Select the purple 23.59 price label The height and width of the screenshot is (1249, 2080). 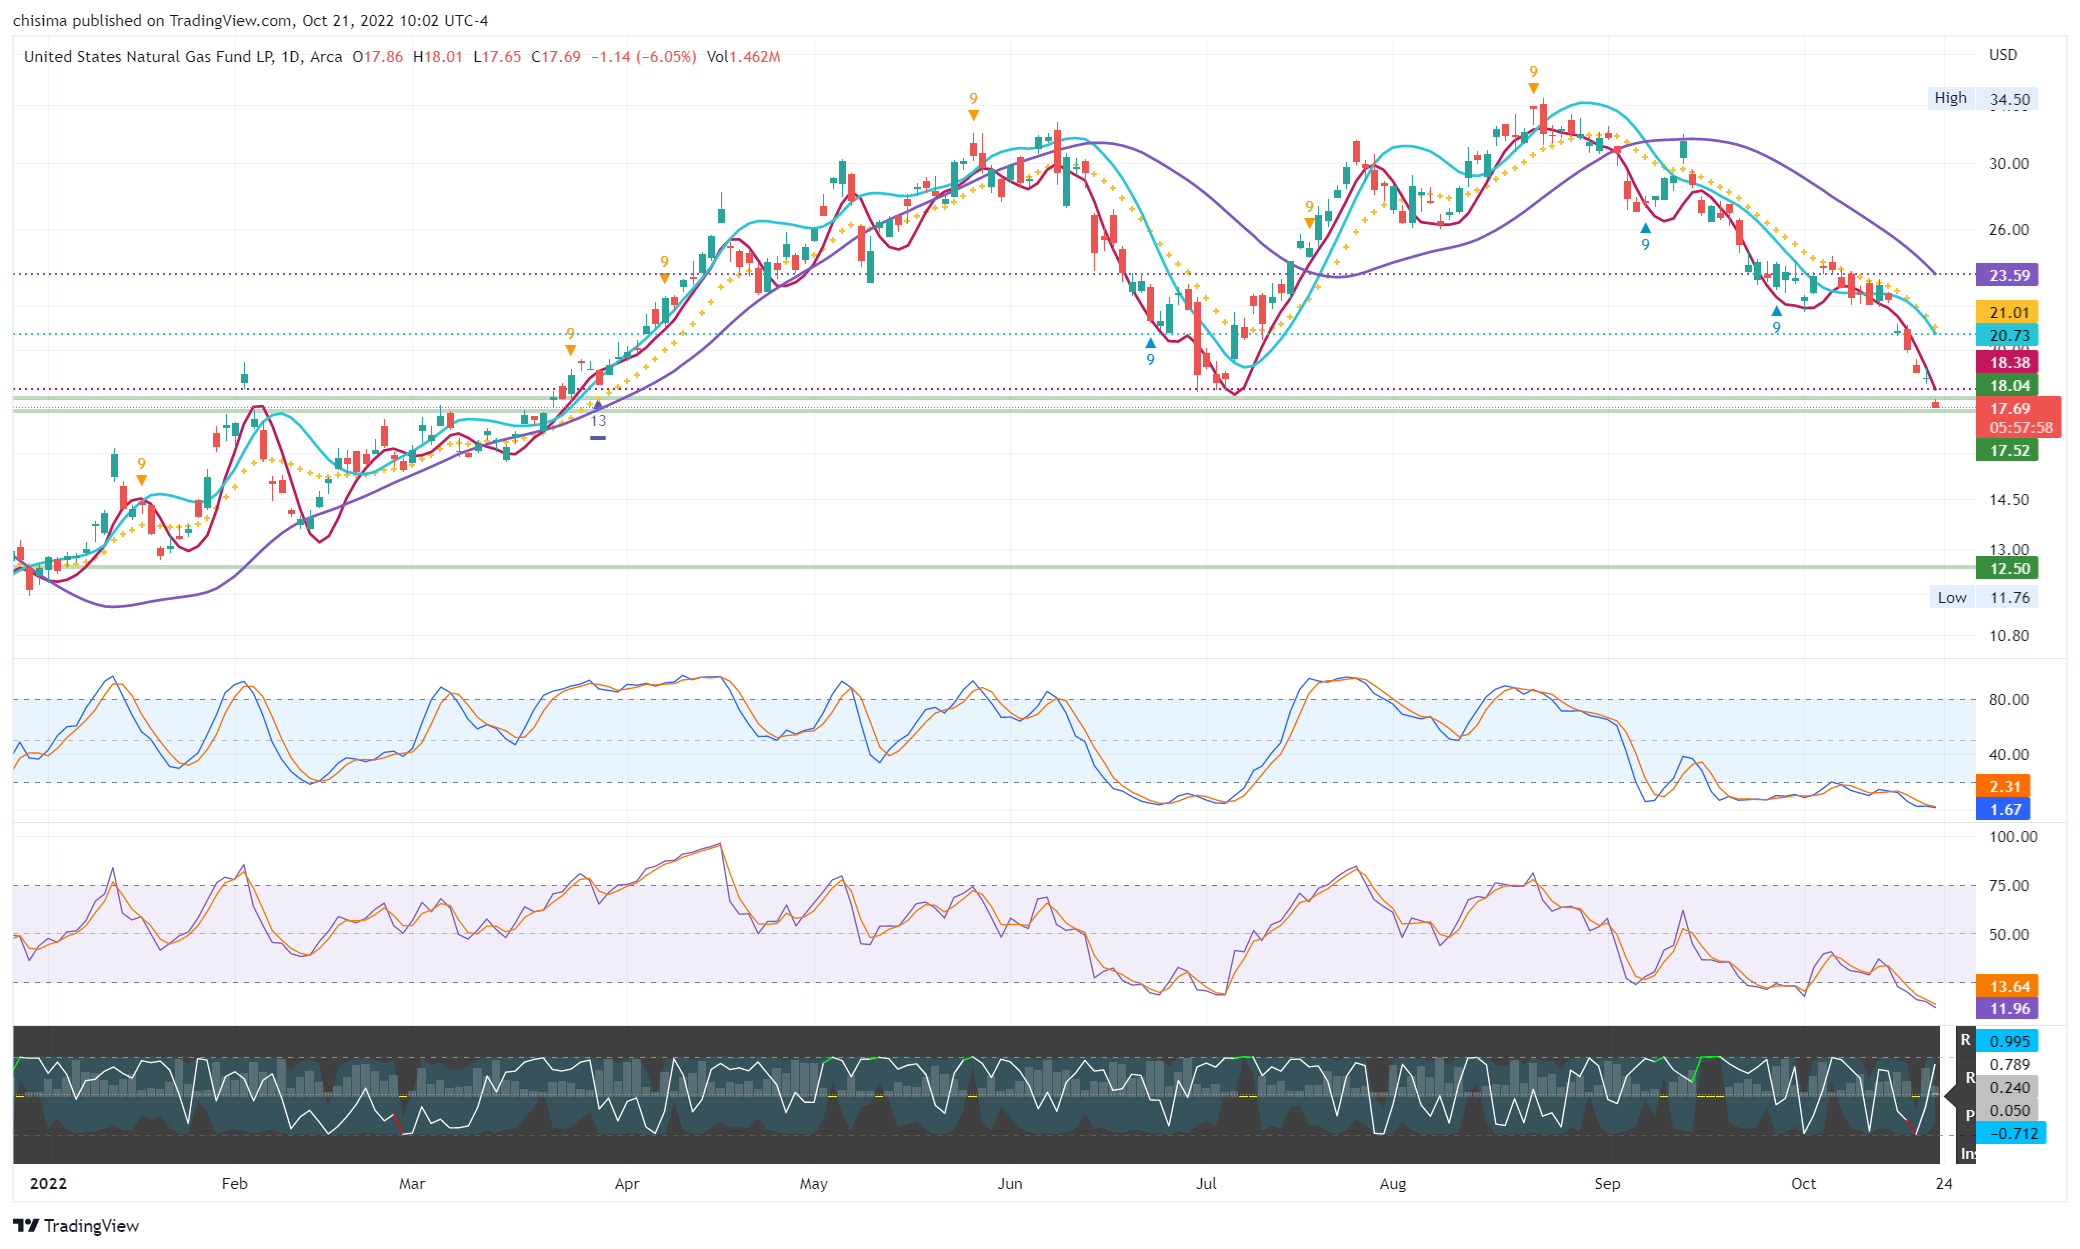pyautogui.click(x=2008, y=275)
